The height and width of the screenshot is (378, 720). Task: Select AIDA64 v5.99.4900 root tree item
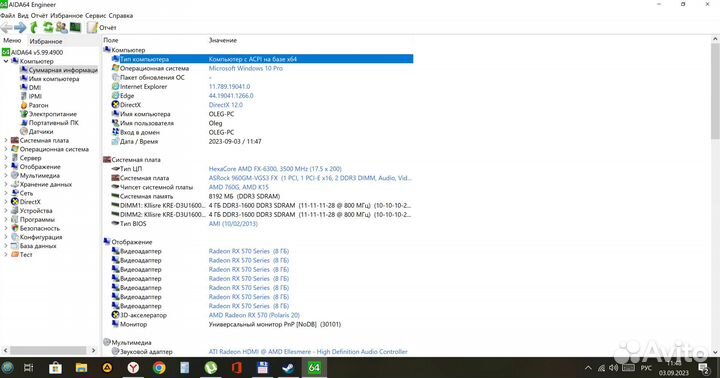(x=32, y=52)
